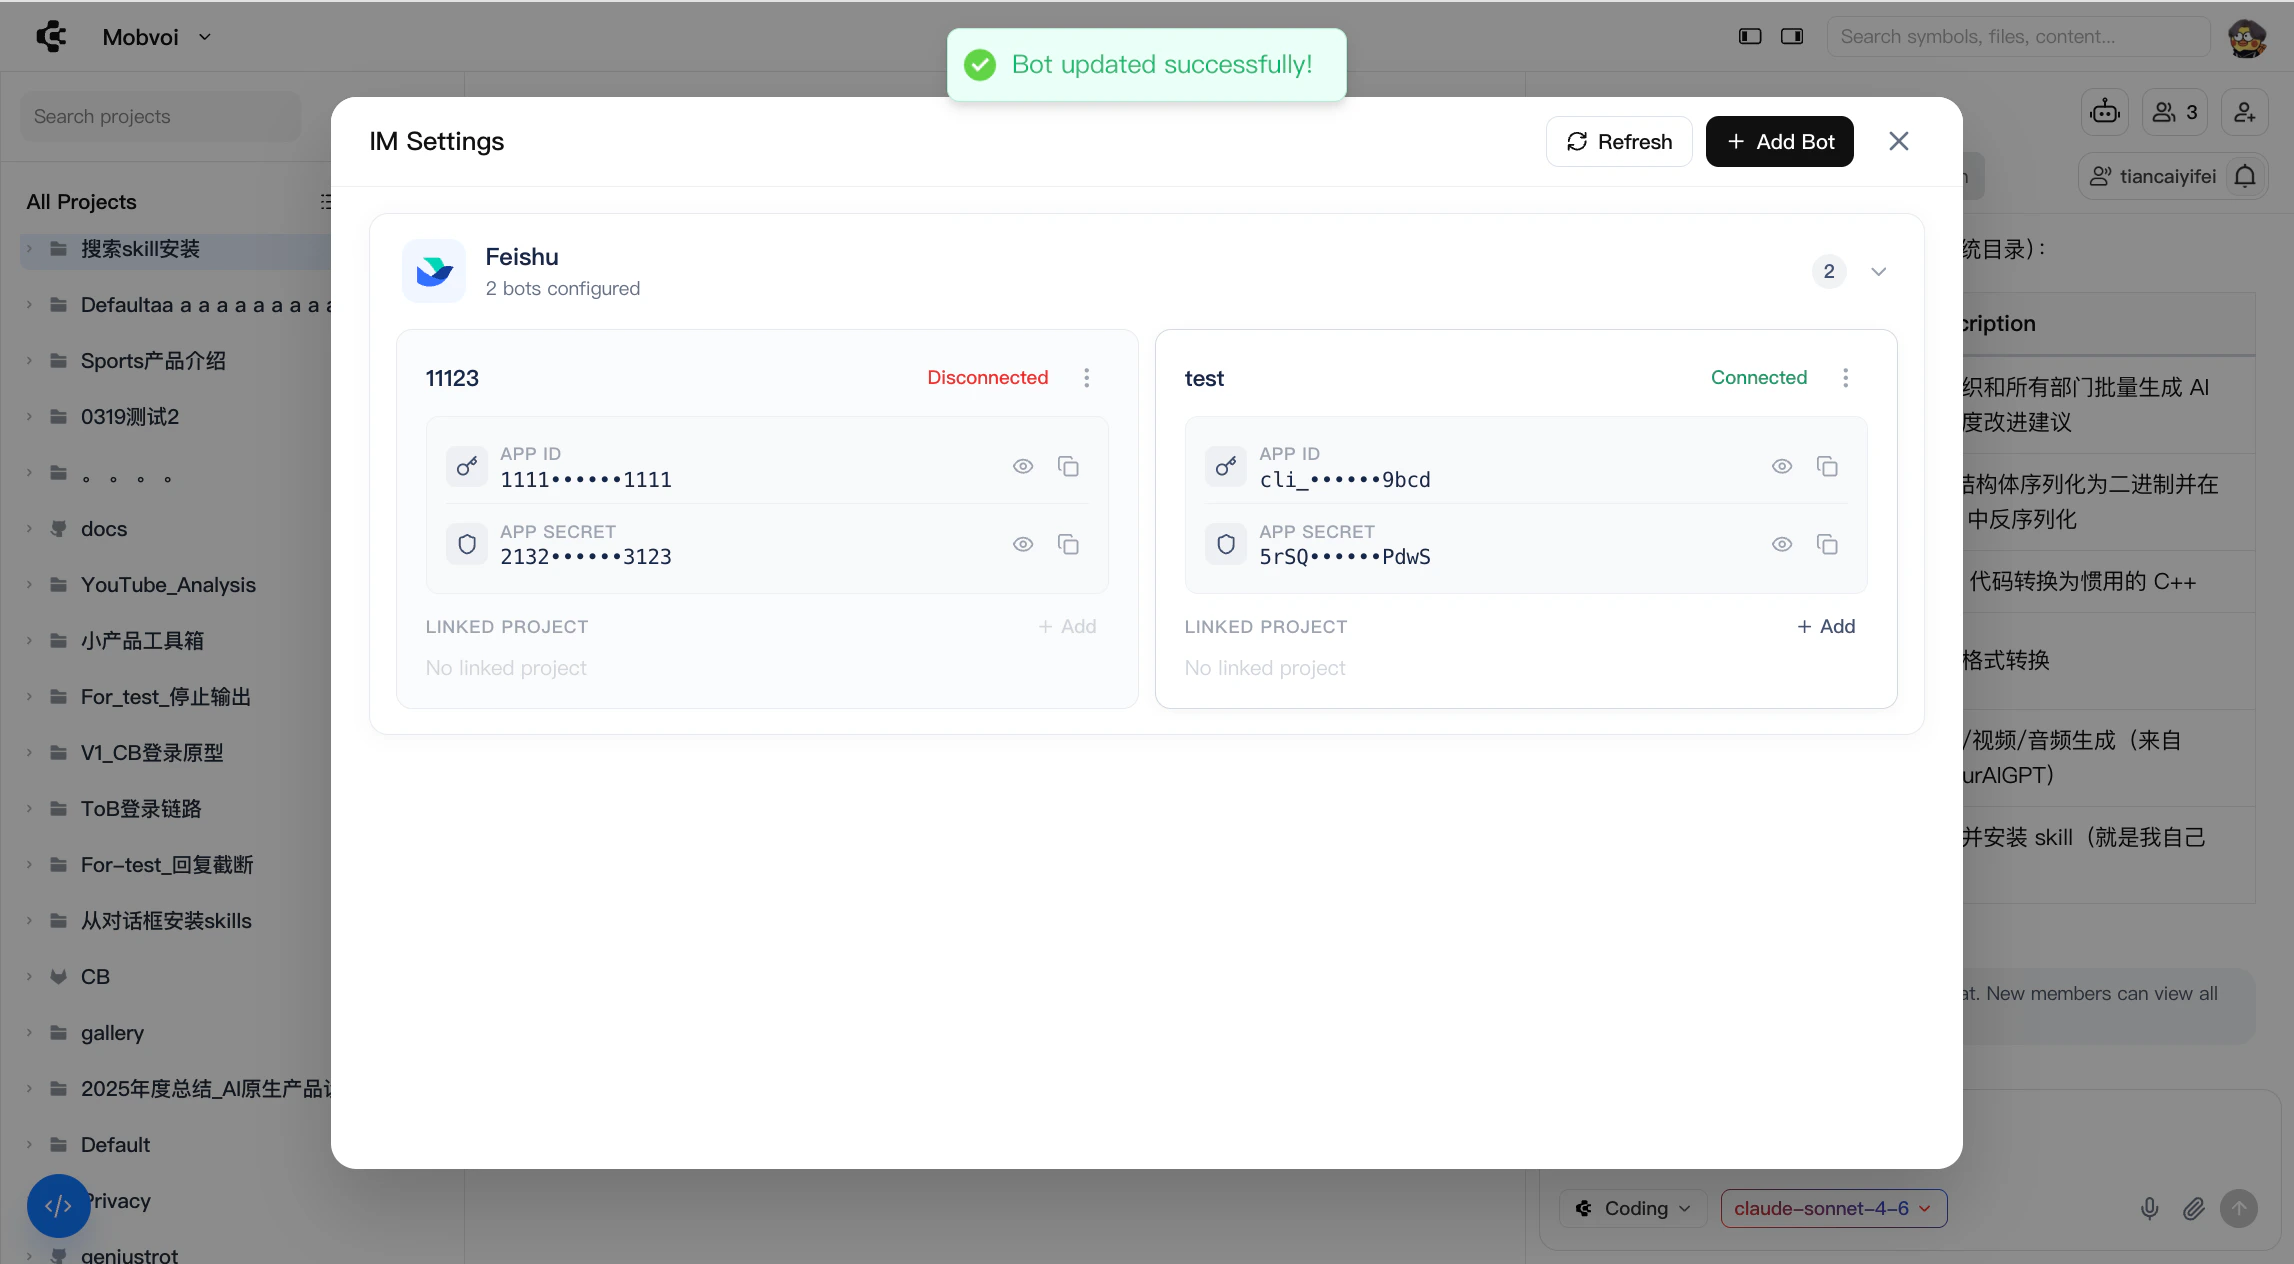The height and width of the screenshot is (1264, 2294).
Task: Reveal the 11123 bot App ID
Action: pos(1023,467)
